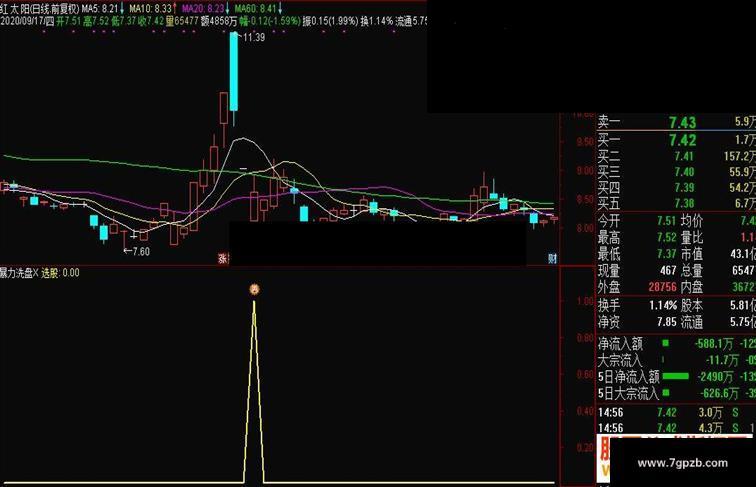Click the 5日大宗流入 -626.6万 row

click(676, 393)
